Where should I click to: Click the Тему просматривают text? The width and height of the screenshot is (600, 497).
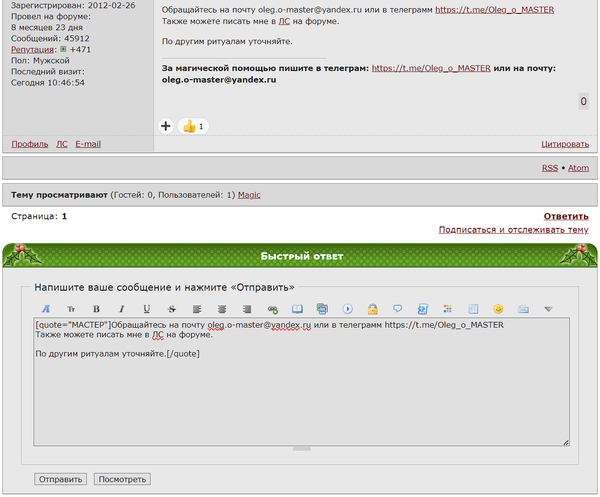coord(59,195)
